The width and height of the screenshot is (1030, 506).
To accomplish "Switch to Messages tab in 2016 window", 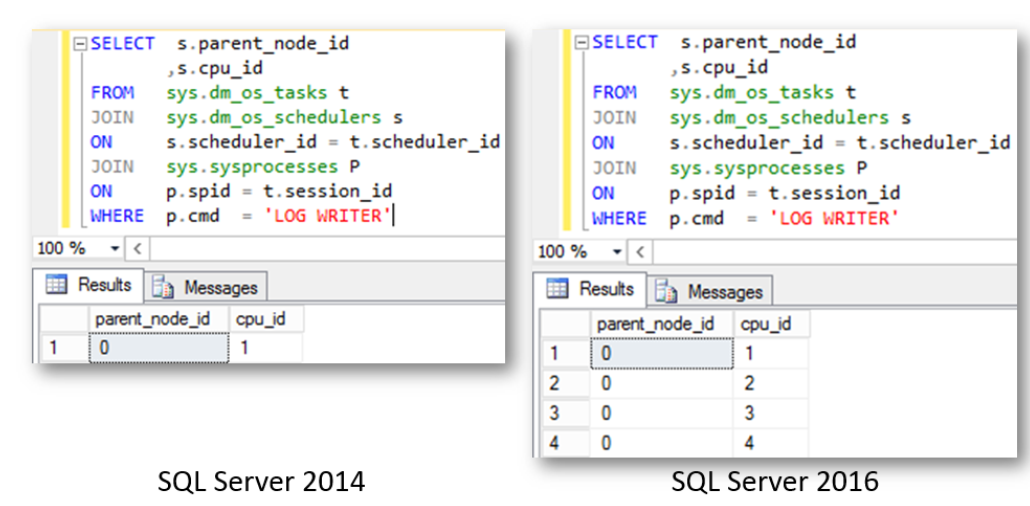I will coord(709,291).
